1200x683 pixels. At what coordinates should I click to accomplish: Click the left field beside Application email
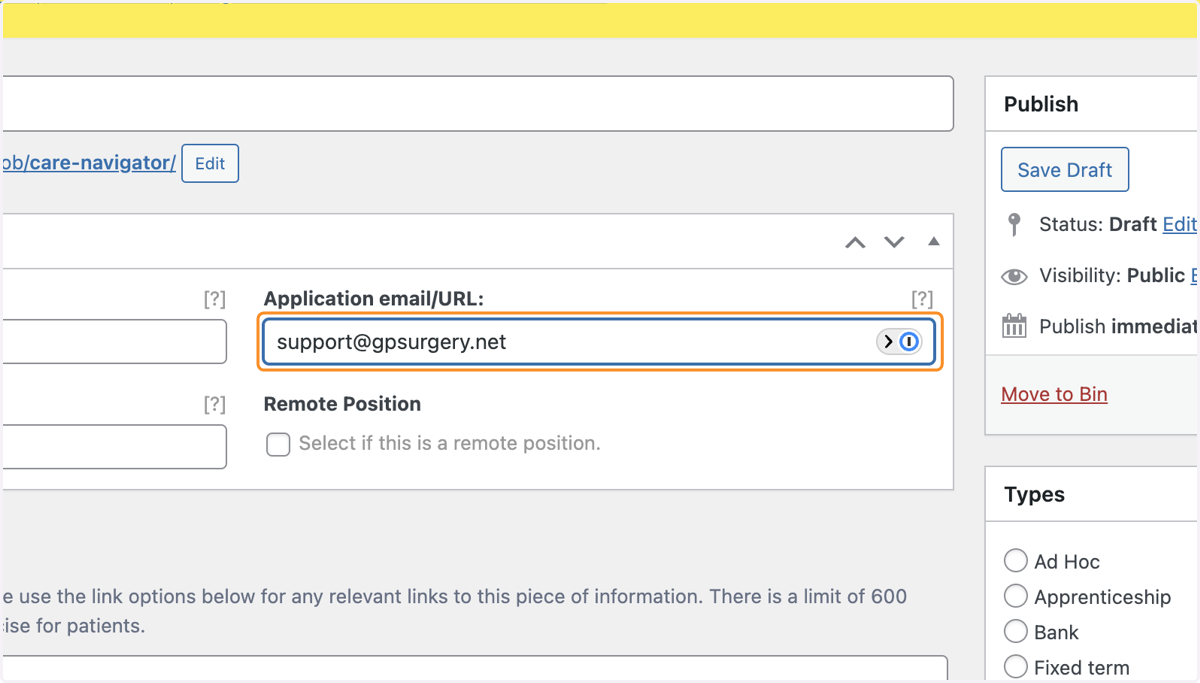[x=115, y=342]
